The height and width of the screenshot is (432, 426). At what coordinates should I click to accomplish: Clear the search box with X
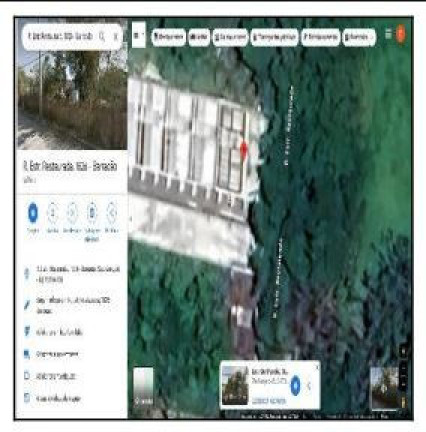point(115,36)
